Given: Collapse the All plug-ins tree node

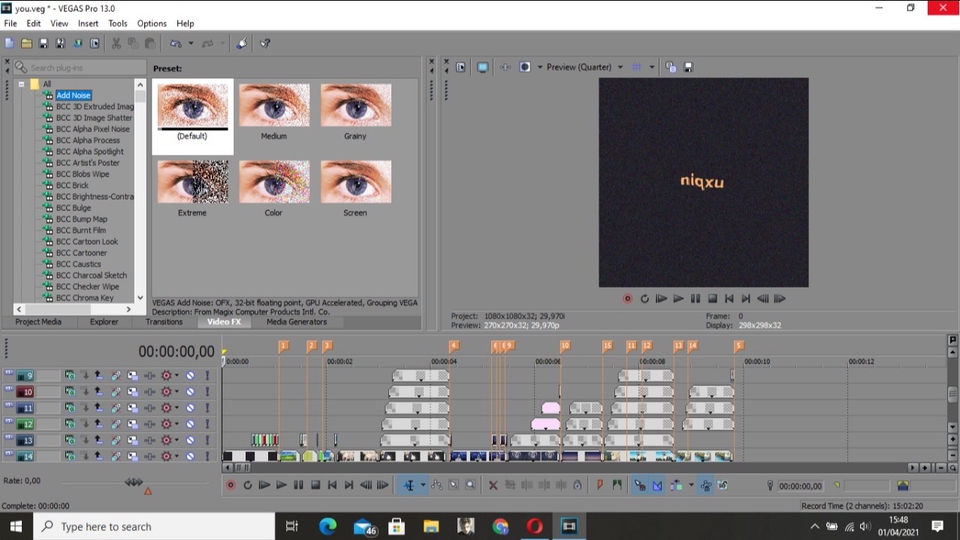Looking at the screenshot, I should [x=21, y=84].
